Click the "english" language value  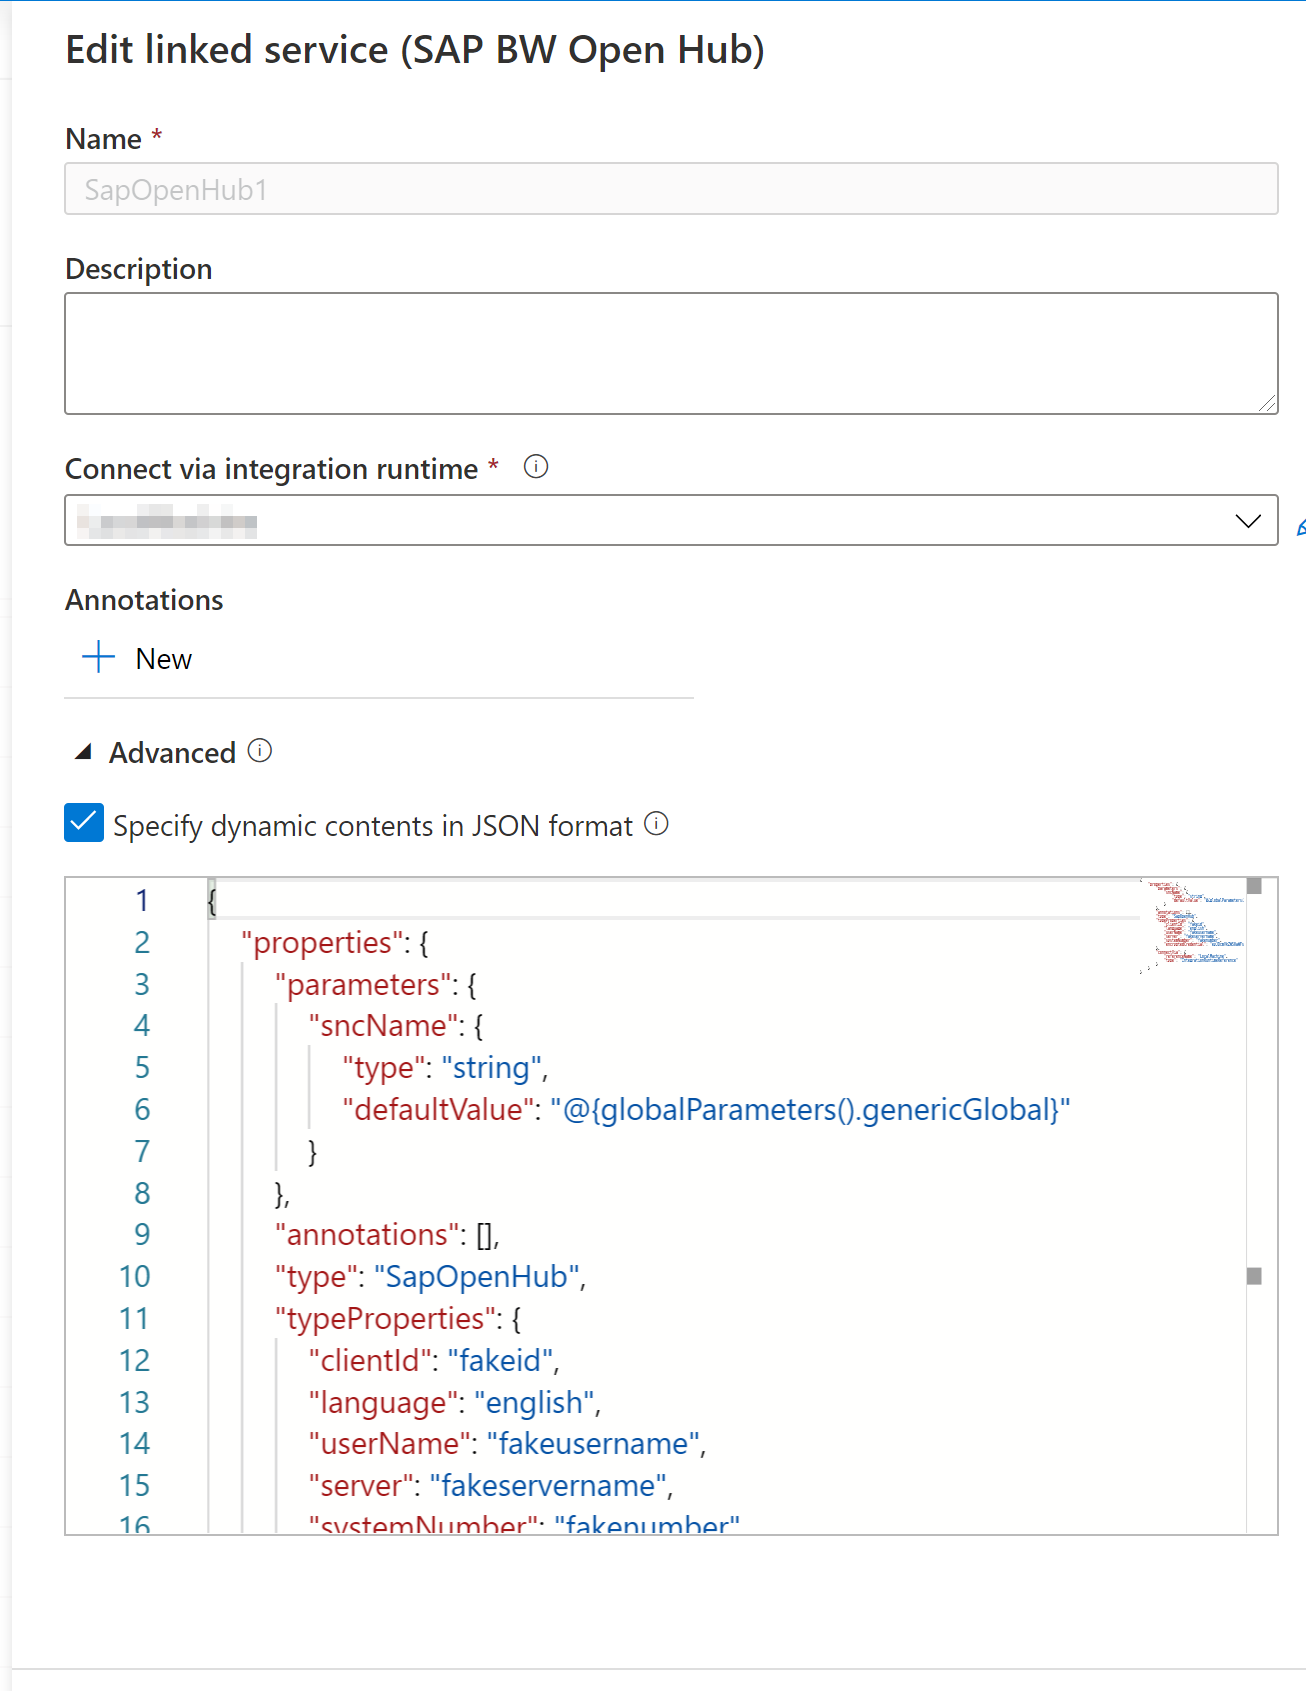click(x=535, y=1403)
